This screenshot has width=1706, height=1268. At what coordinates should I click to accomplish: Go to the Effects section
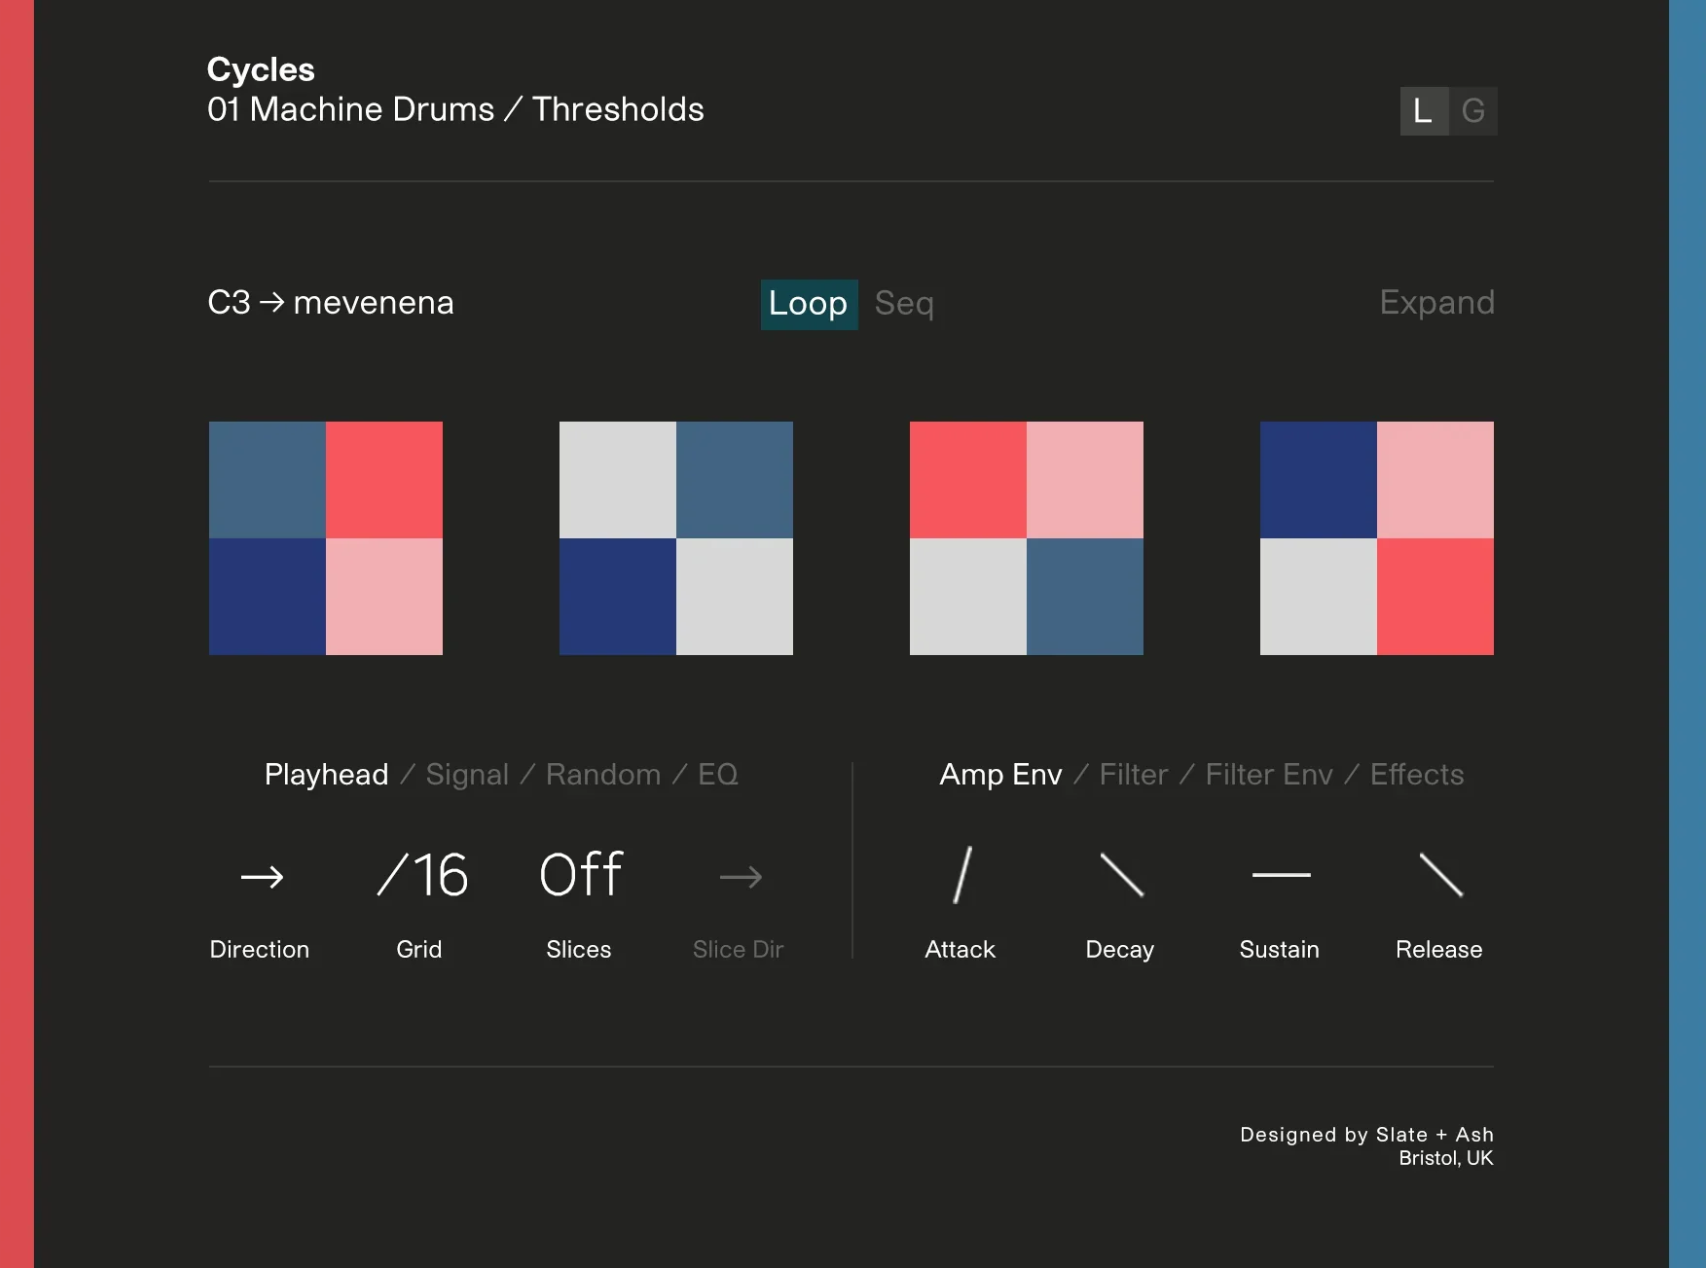(x=1417, y=774)
